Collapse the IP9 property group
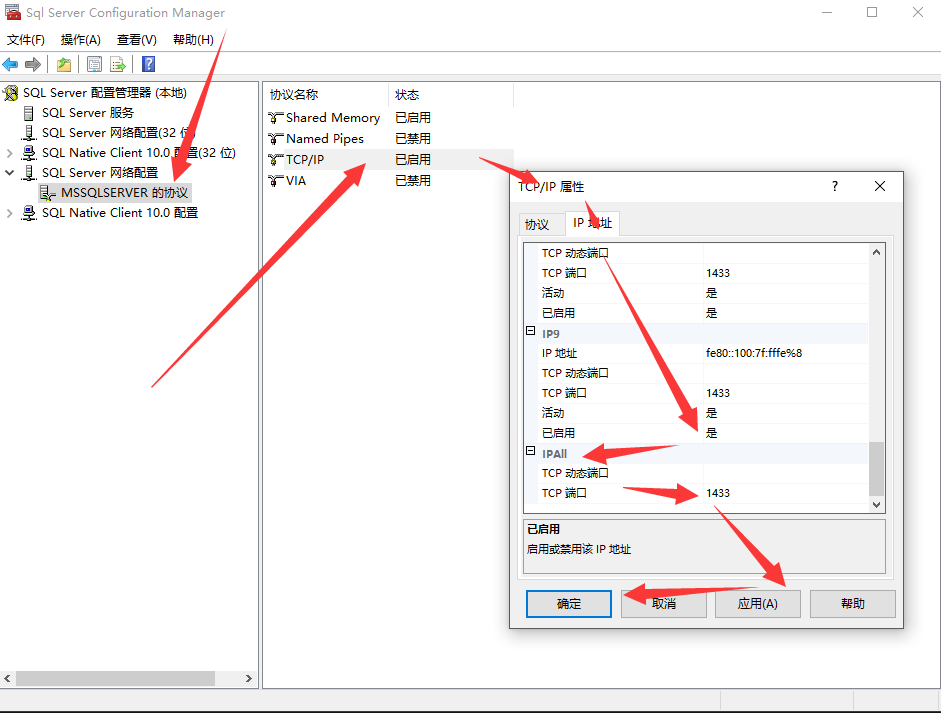Viewport: 941px width, 713px height. pyautogui.click(x=531, y=331)
